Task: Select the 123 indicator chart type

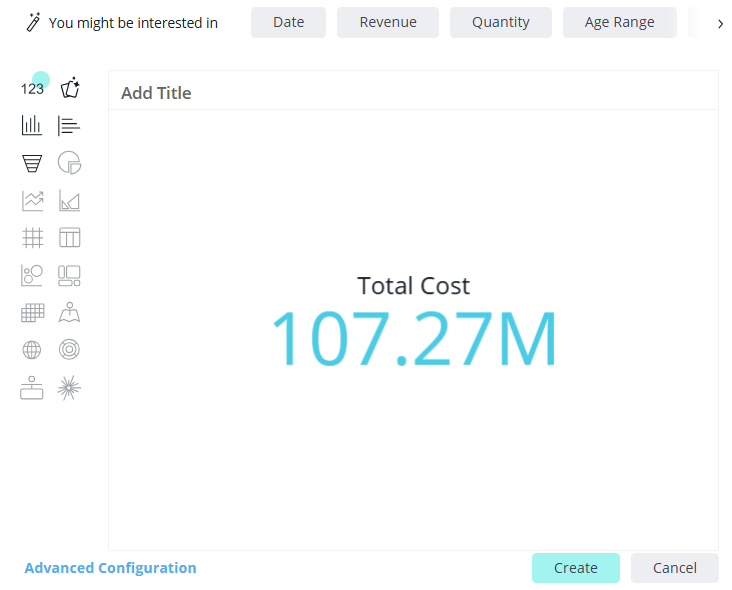Action: [x=32, y=89]
